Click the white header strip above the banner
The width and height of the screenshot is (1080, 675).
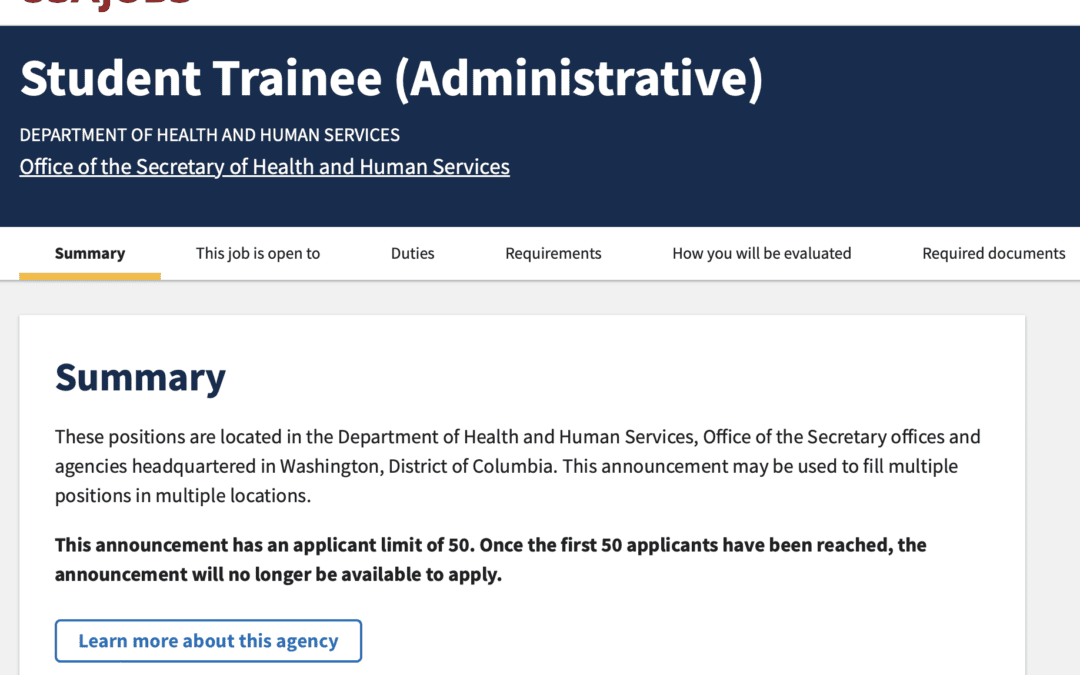pos(600,12)
